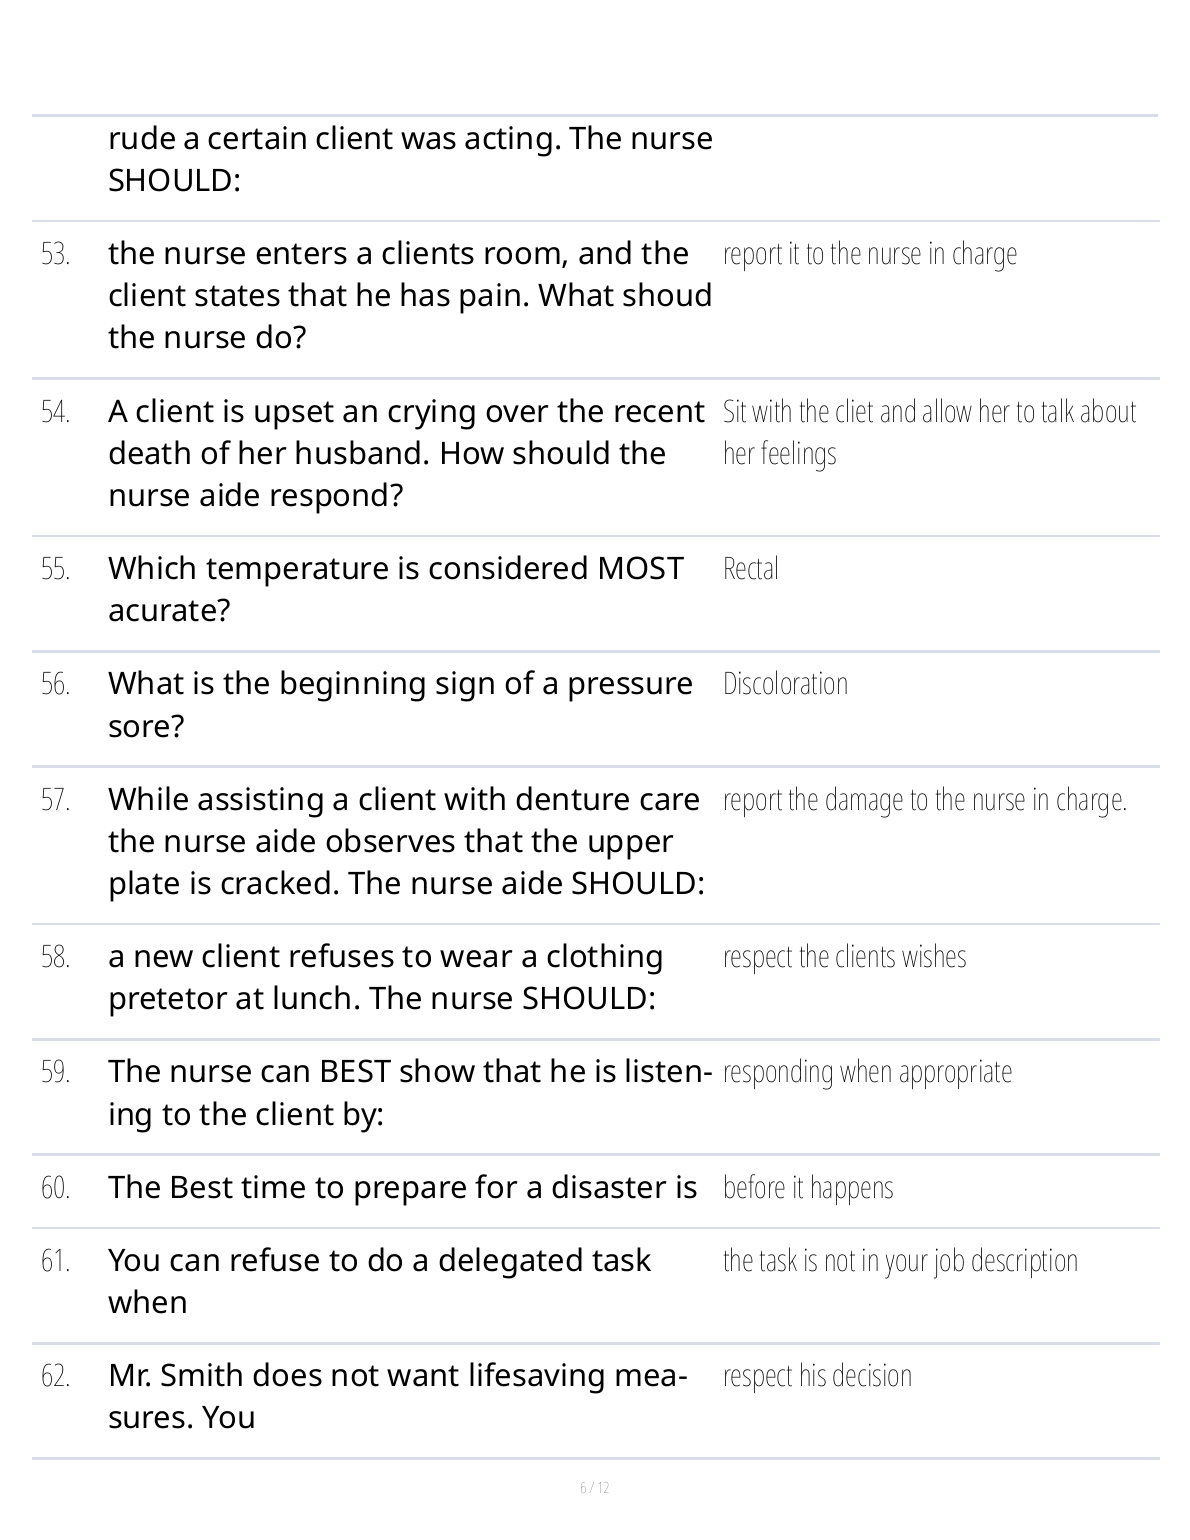Click question 54 about crying client
1190x1540 pixels.
coord(406,454)
